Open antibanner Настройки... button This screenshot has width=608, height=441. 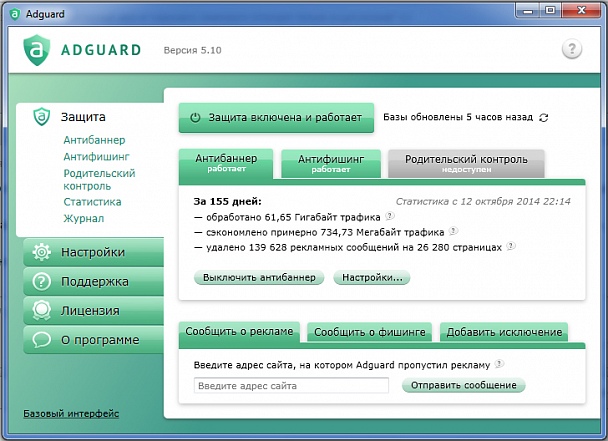click(x=372, y=278)
